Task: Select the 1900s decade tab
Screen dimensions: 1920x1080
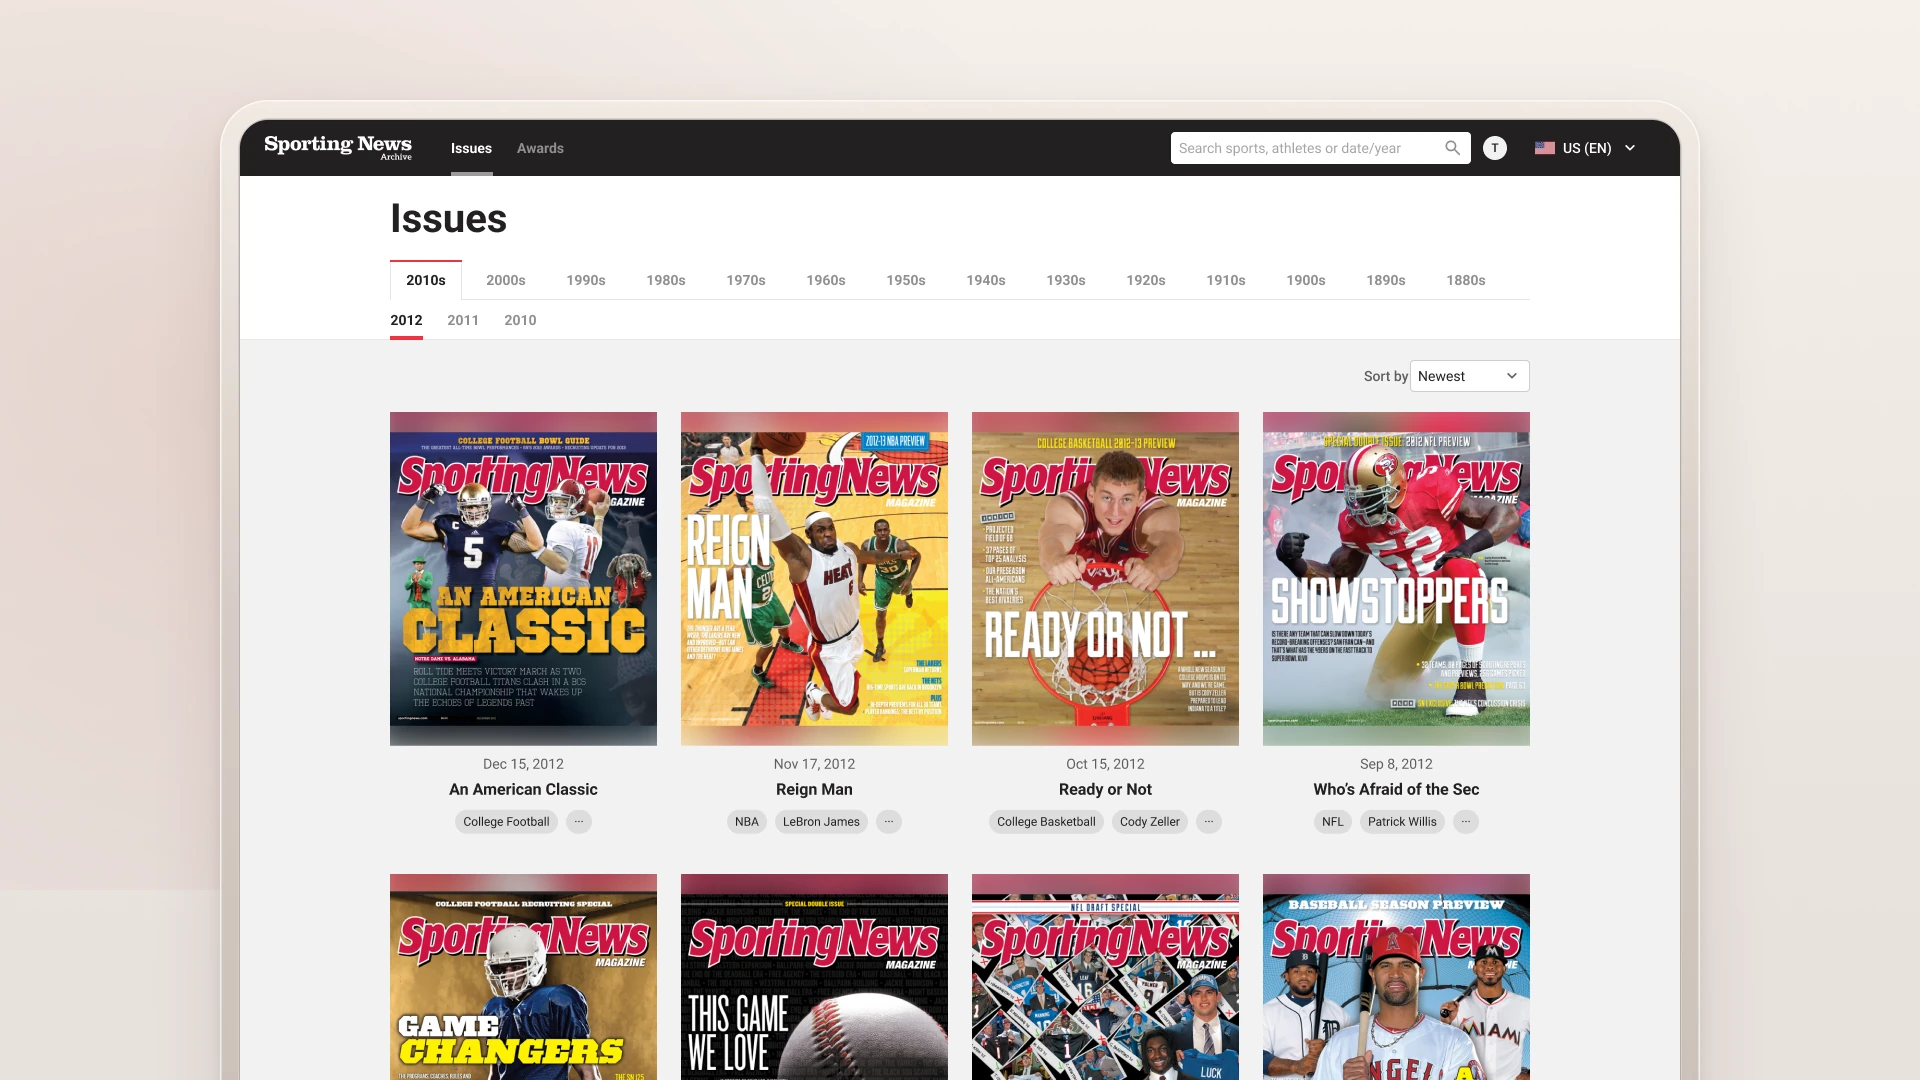Action: pos(1306,280)
